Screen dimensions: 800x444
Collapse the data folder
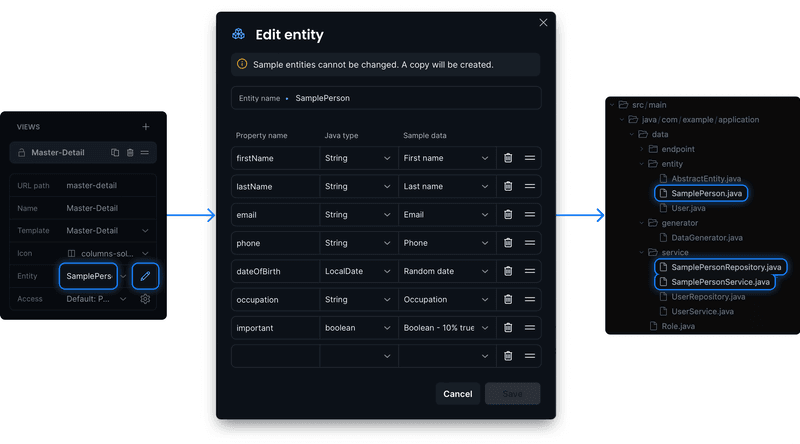point(632,134)
